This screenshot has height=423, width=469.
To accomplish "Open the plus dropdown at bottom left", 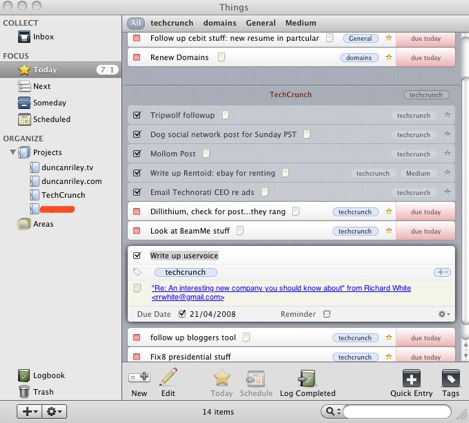I will (29, 412).
